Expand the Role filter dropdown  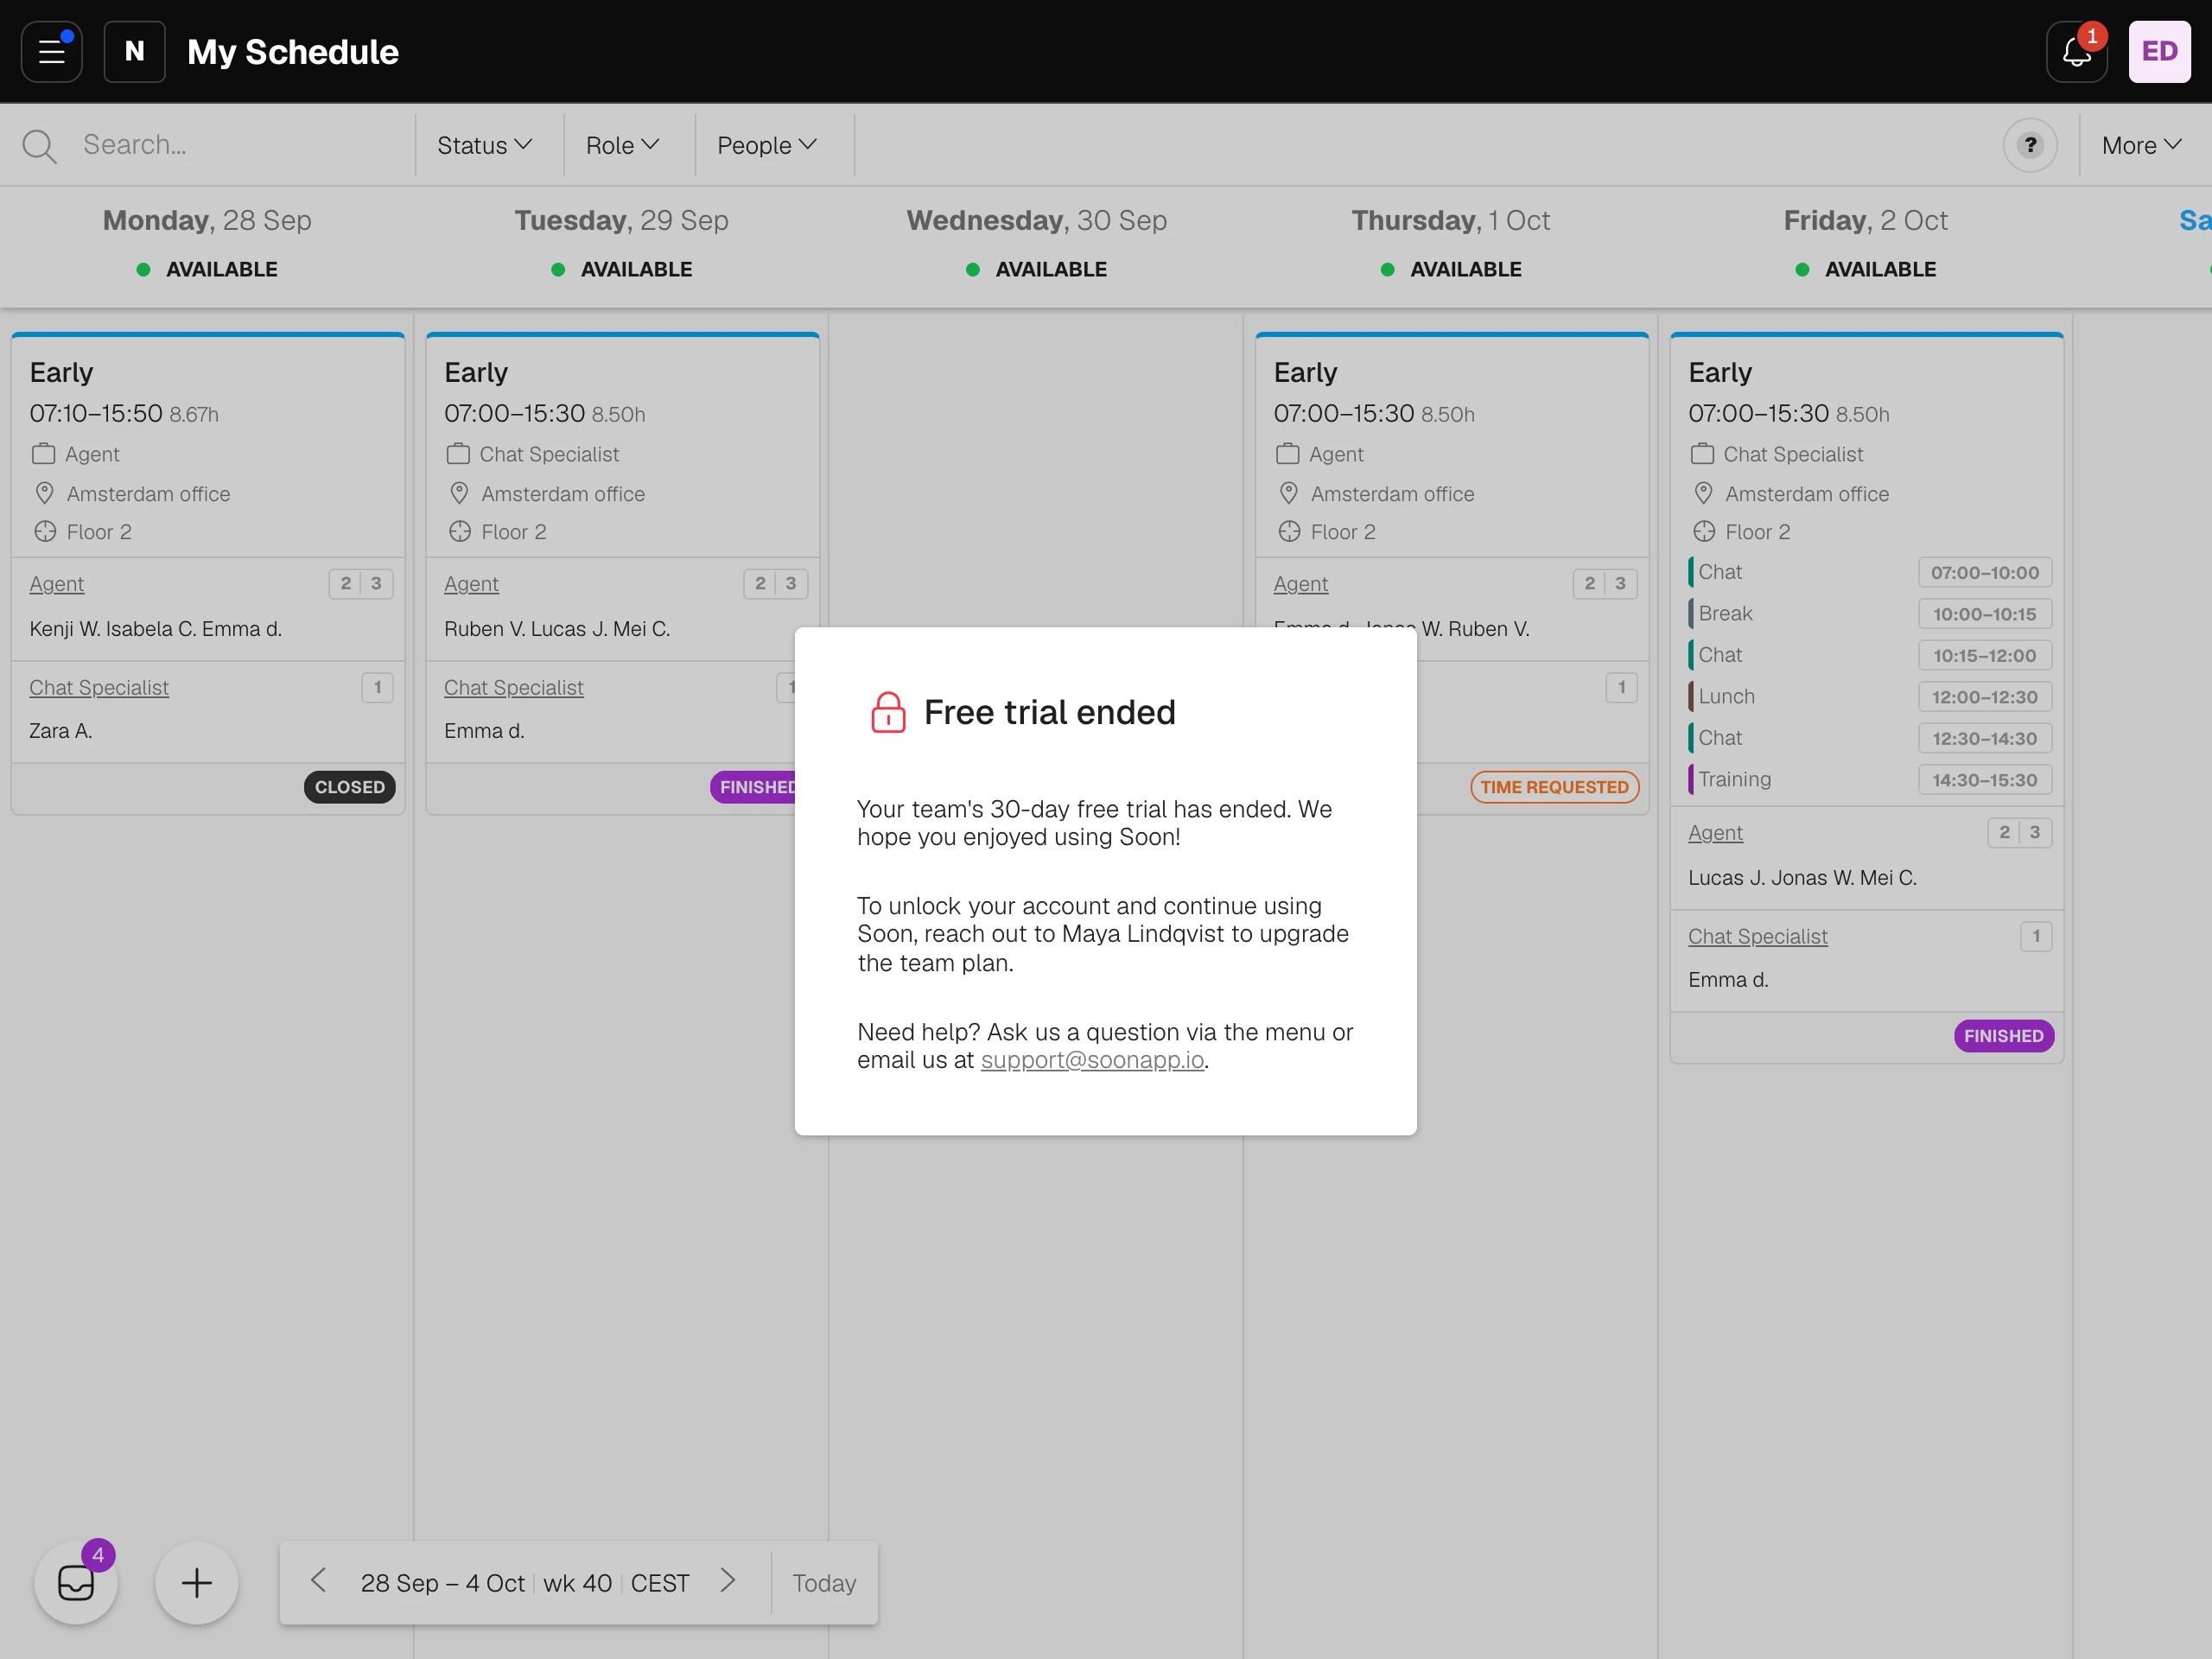pyautogui.click(x=622, y=145)
